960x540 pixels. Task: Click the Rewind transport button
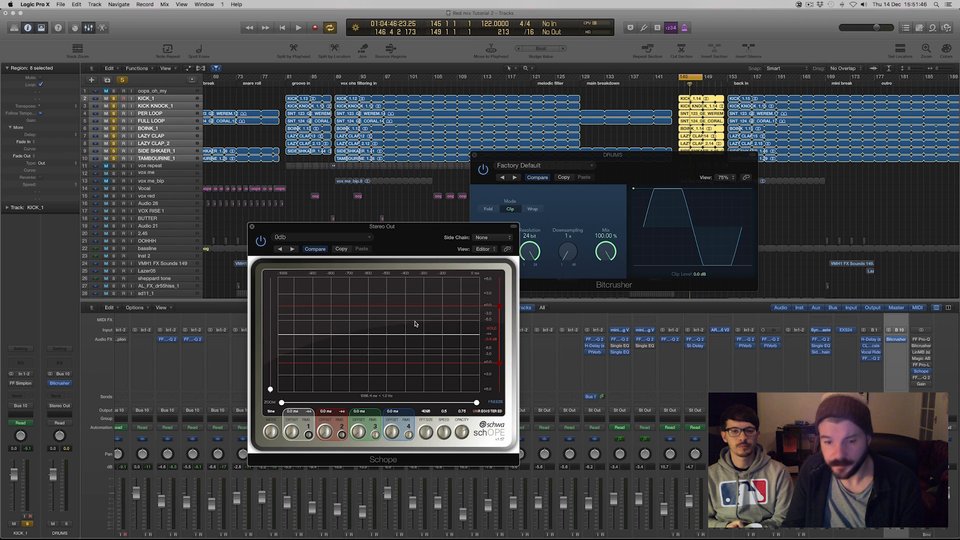(x=249, y=28)
